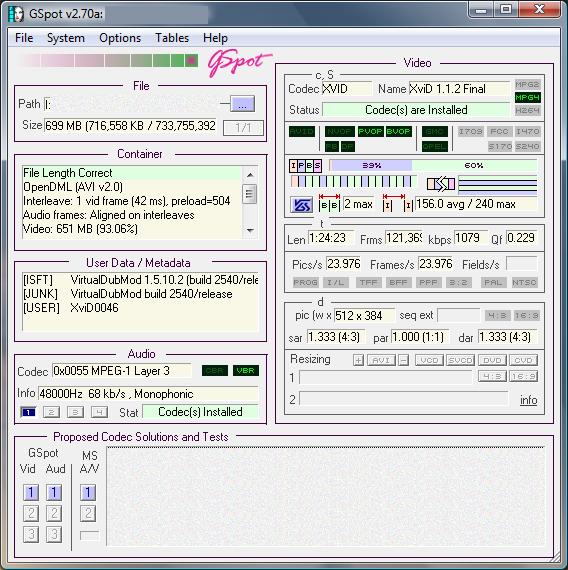Click the MPG2 indicator
This screenshot has width=568, height=570.
pos(527,84)
